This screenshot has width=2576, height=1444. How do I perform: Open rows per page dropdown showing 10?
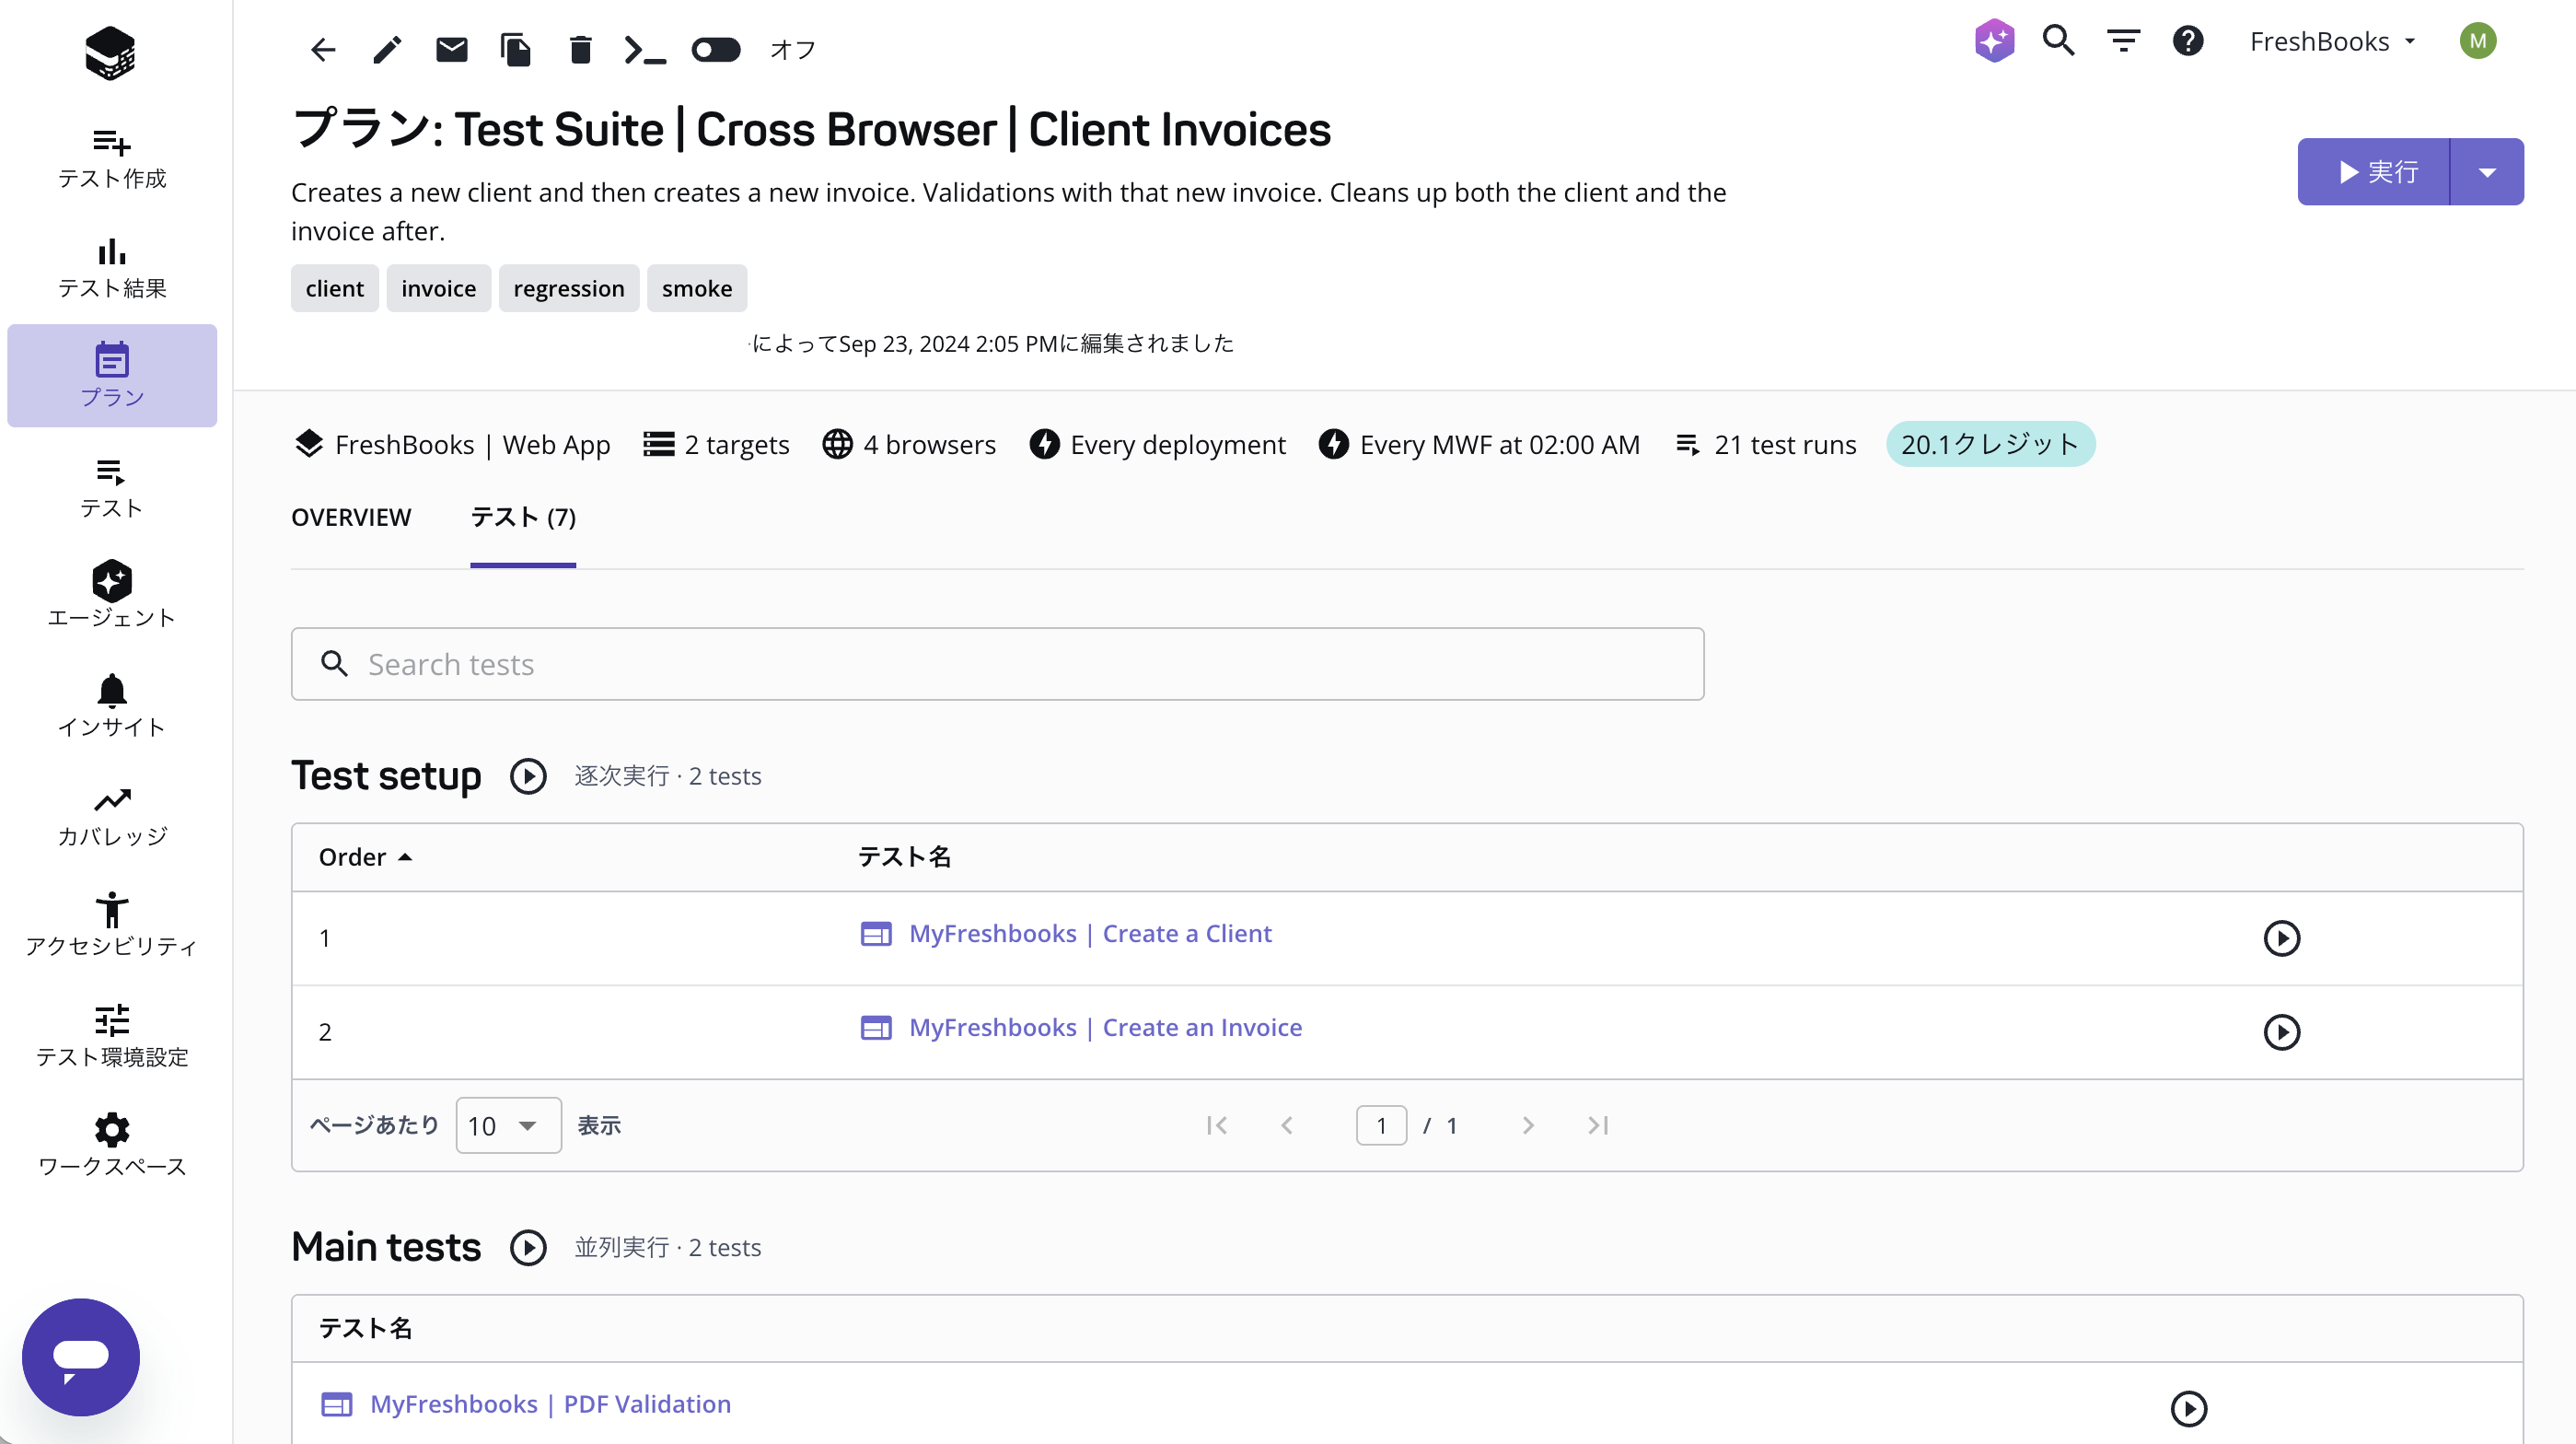tap(508, 1125)
